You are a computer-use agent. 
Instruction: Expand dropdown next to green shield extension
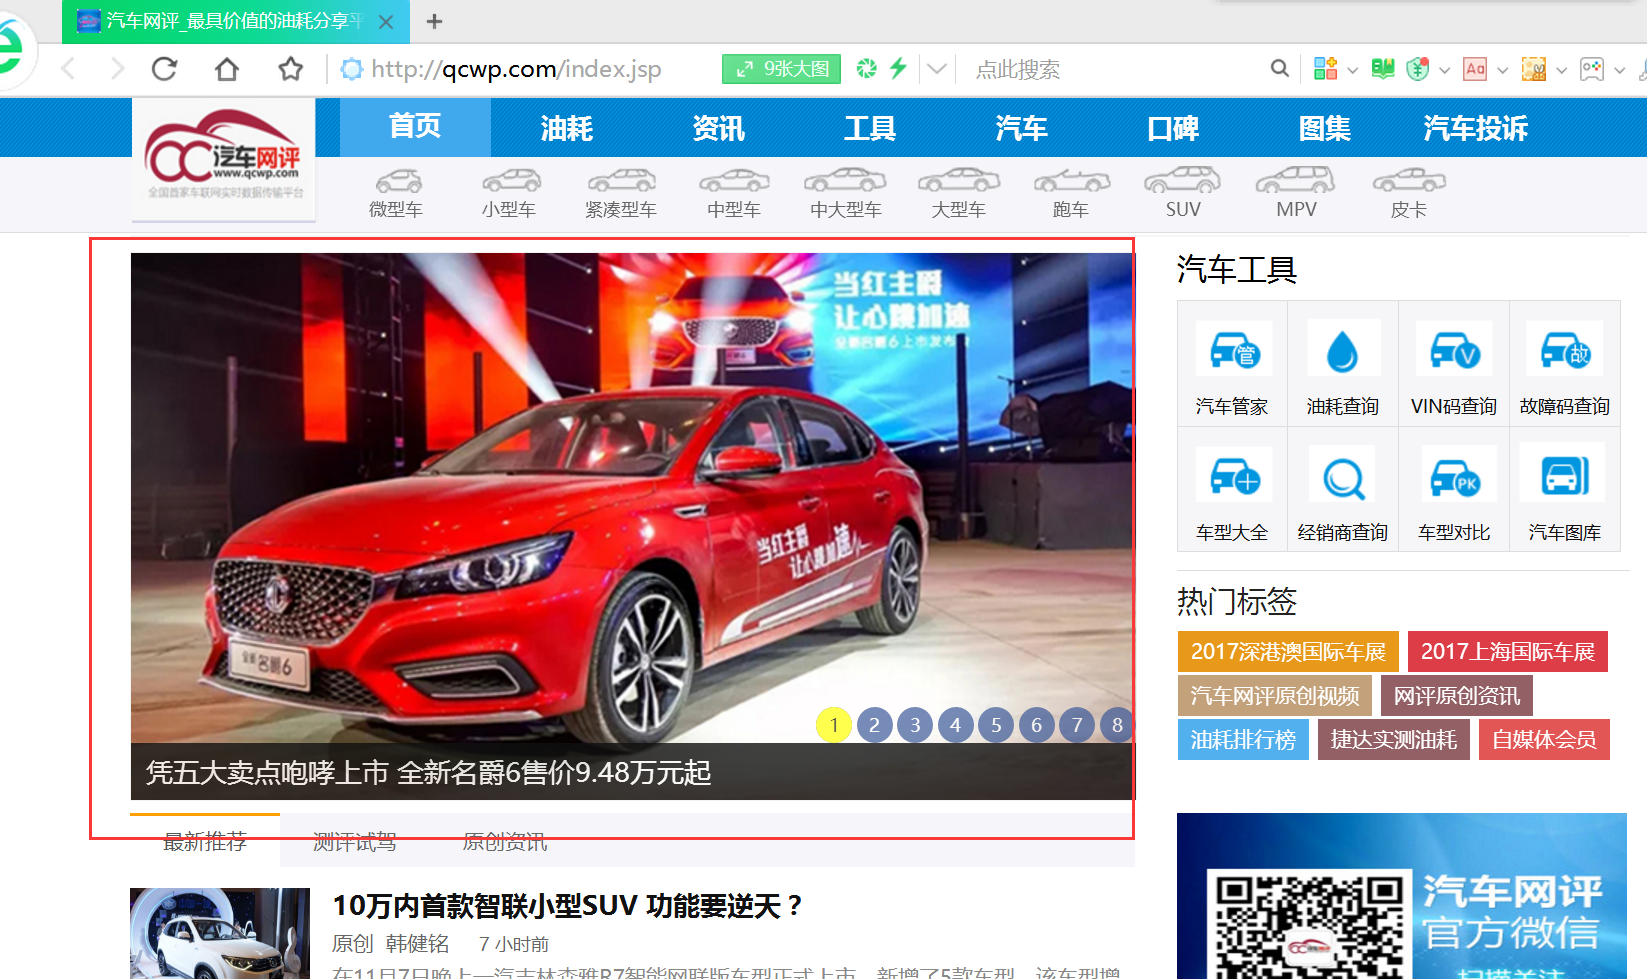(x=1444, y=70)
